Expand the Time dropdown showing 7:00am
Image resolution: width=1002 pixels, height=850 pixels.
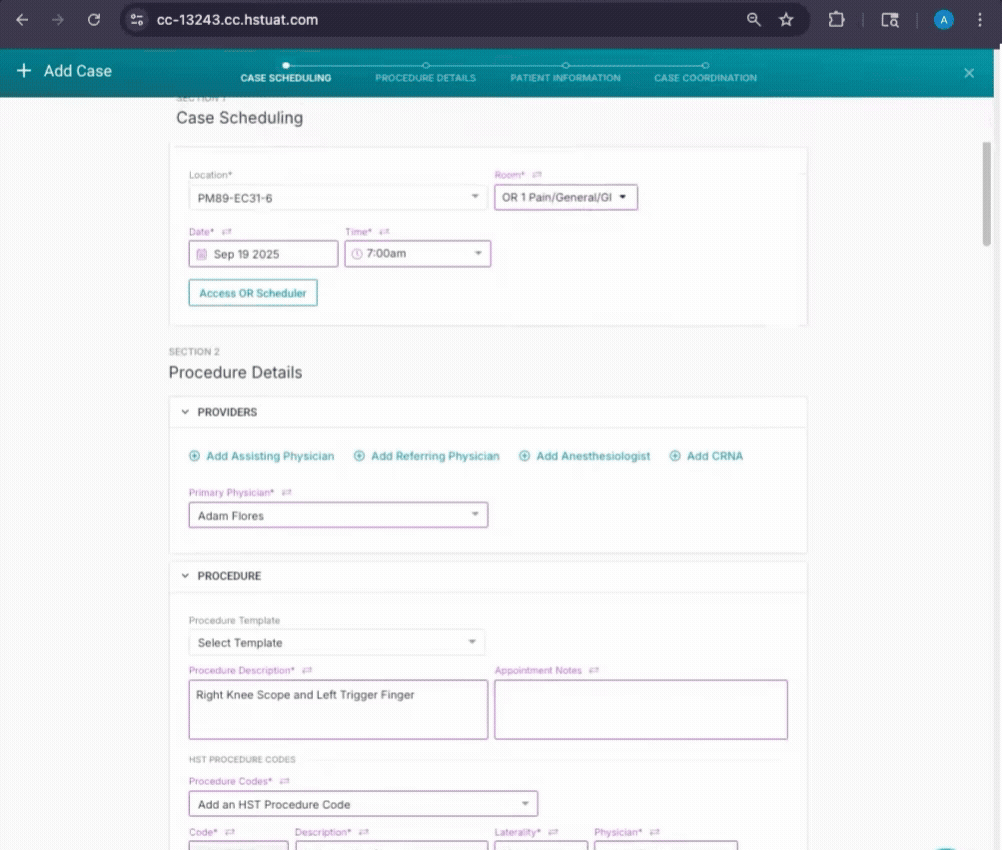418,254
